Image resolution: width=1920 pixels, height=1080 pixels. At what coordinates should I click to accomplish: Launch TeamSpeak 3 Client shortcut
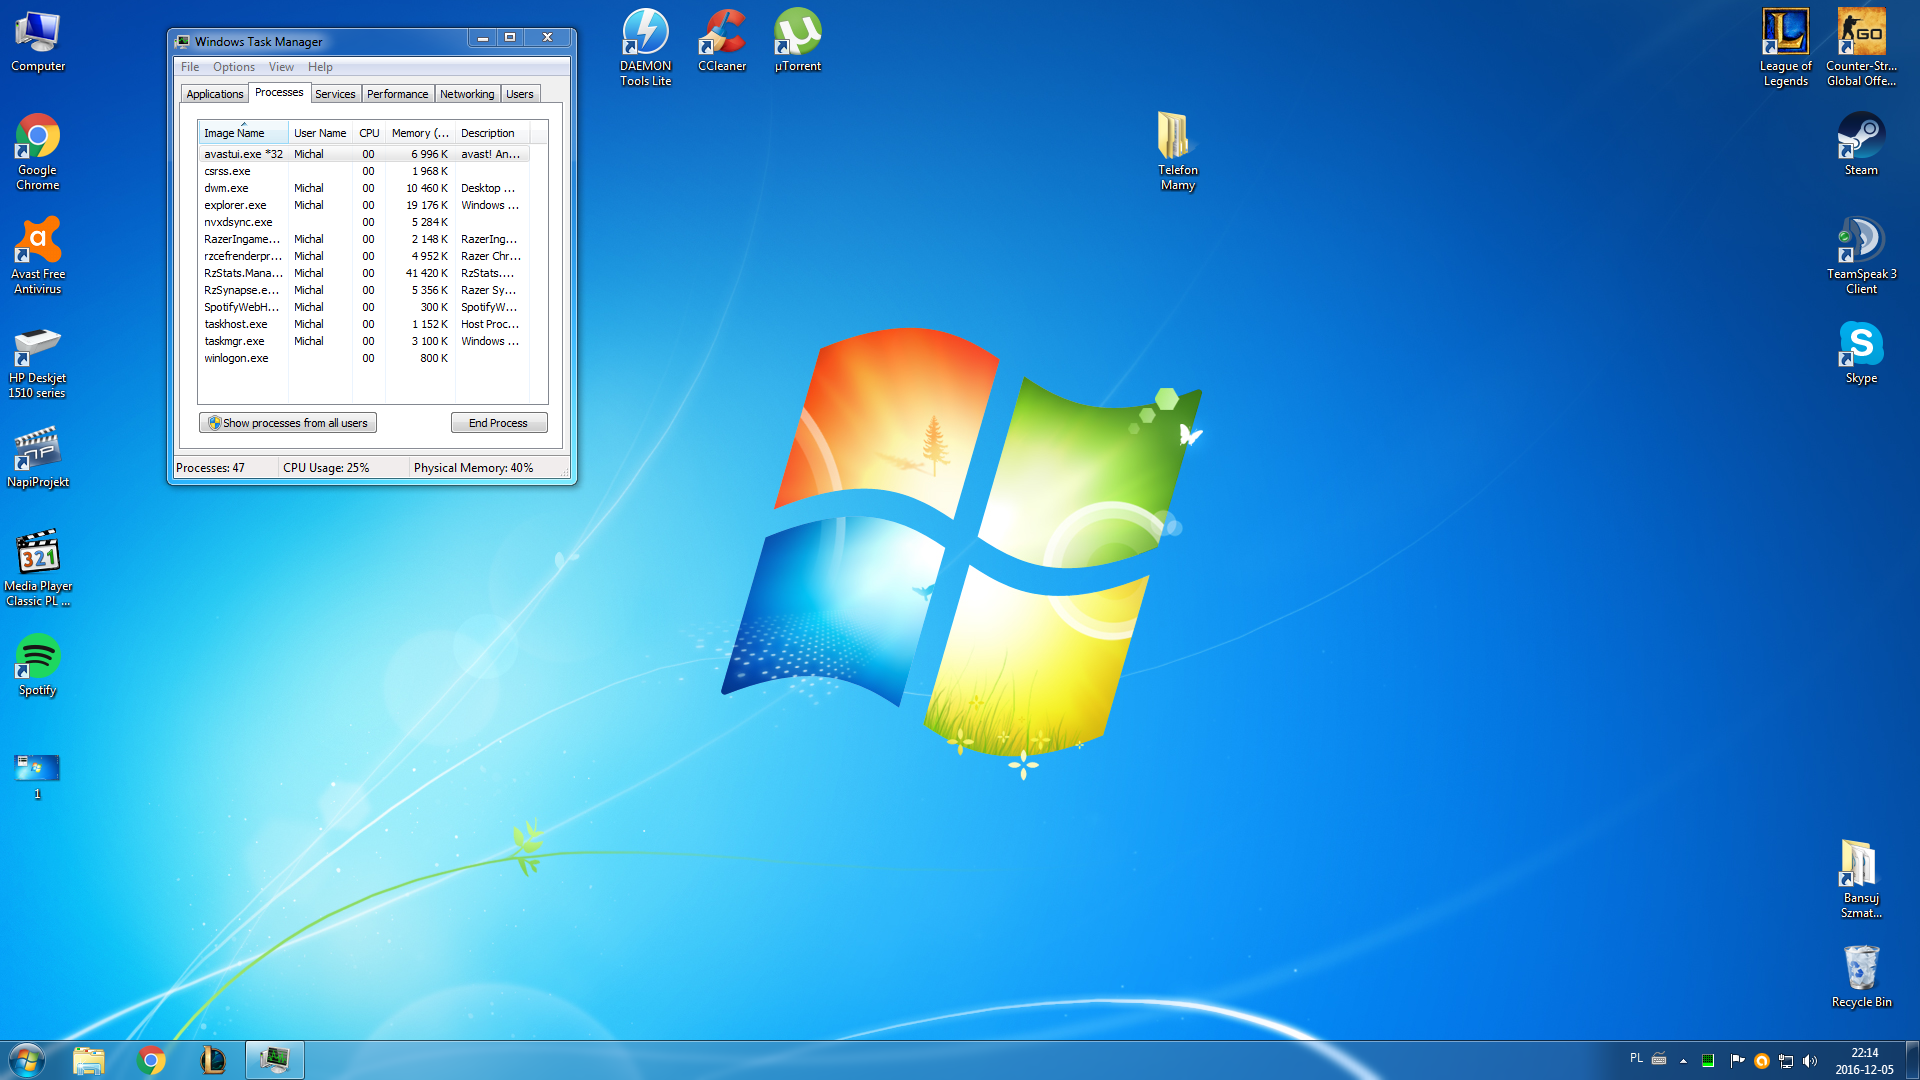[1862, 256]
